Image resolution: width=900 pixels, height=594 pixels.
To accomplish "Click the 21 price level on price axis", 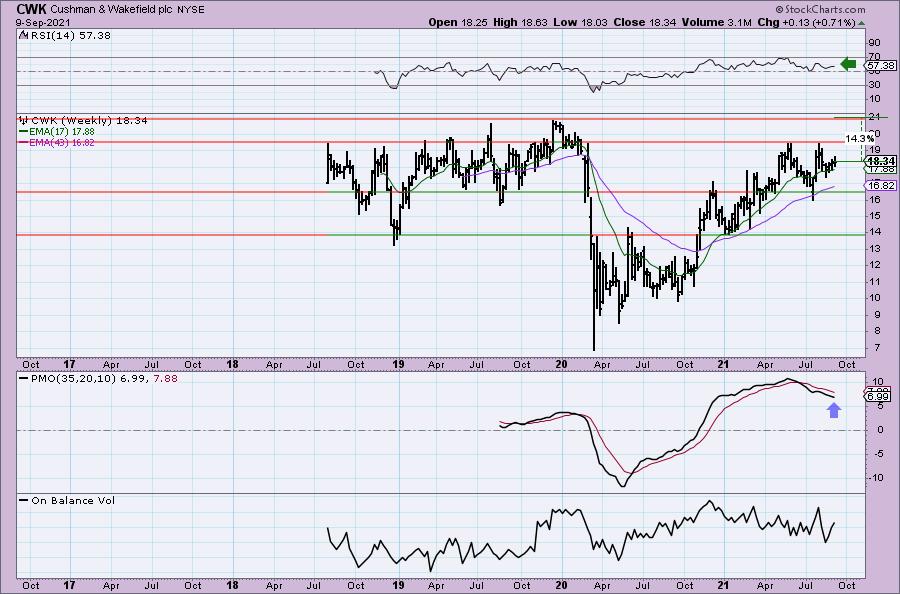I will (874, 117).
